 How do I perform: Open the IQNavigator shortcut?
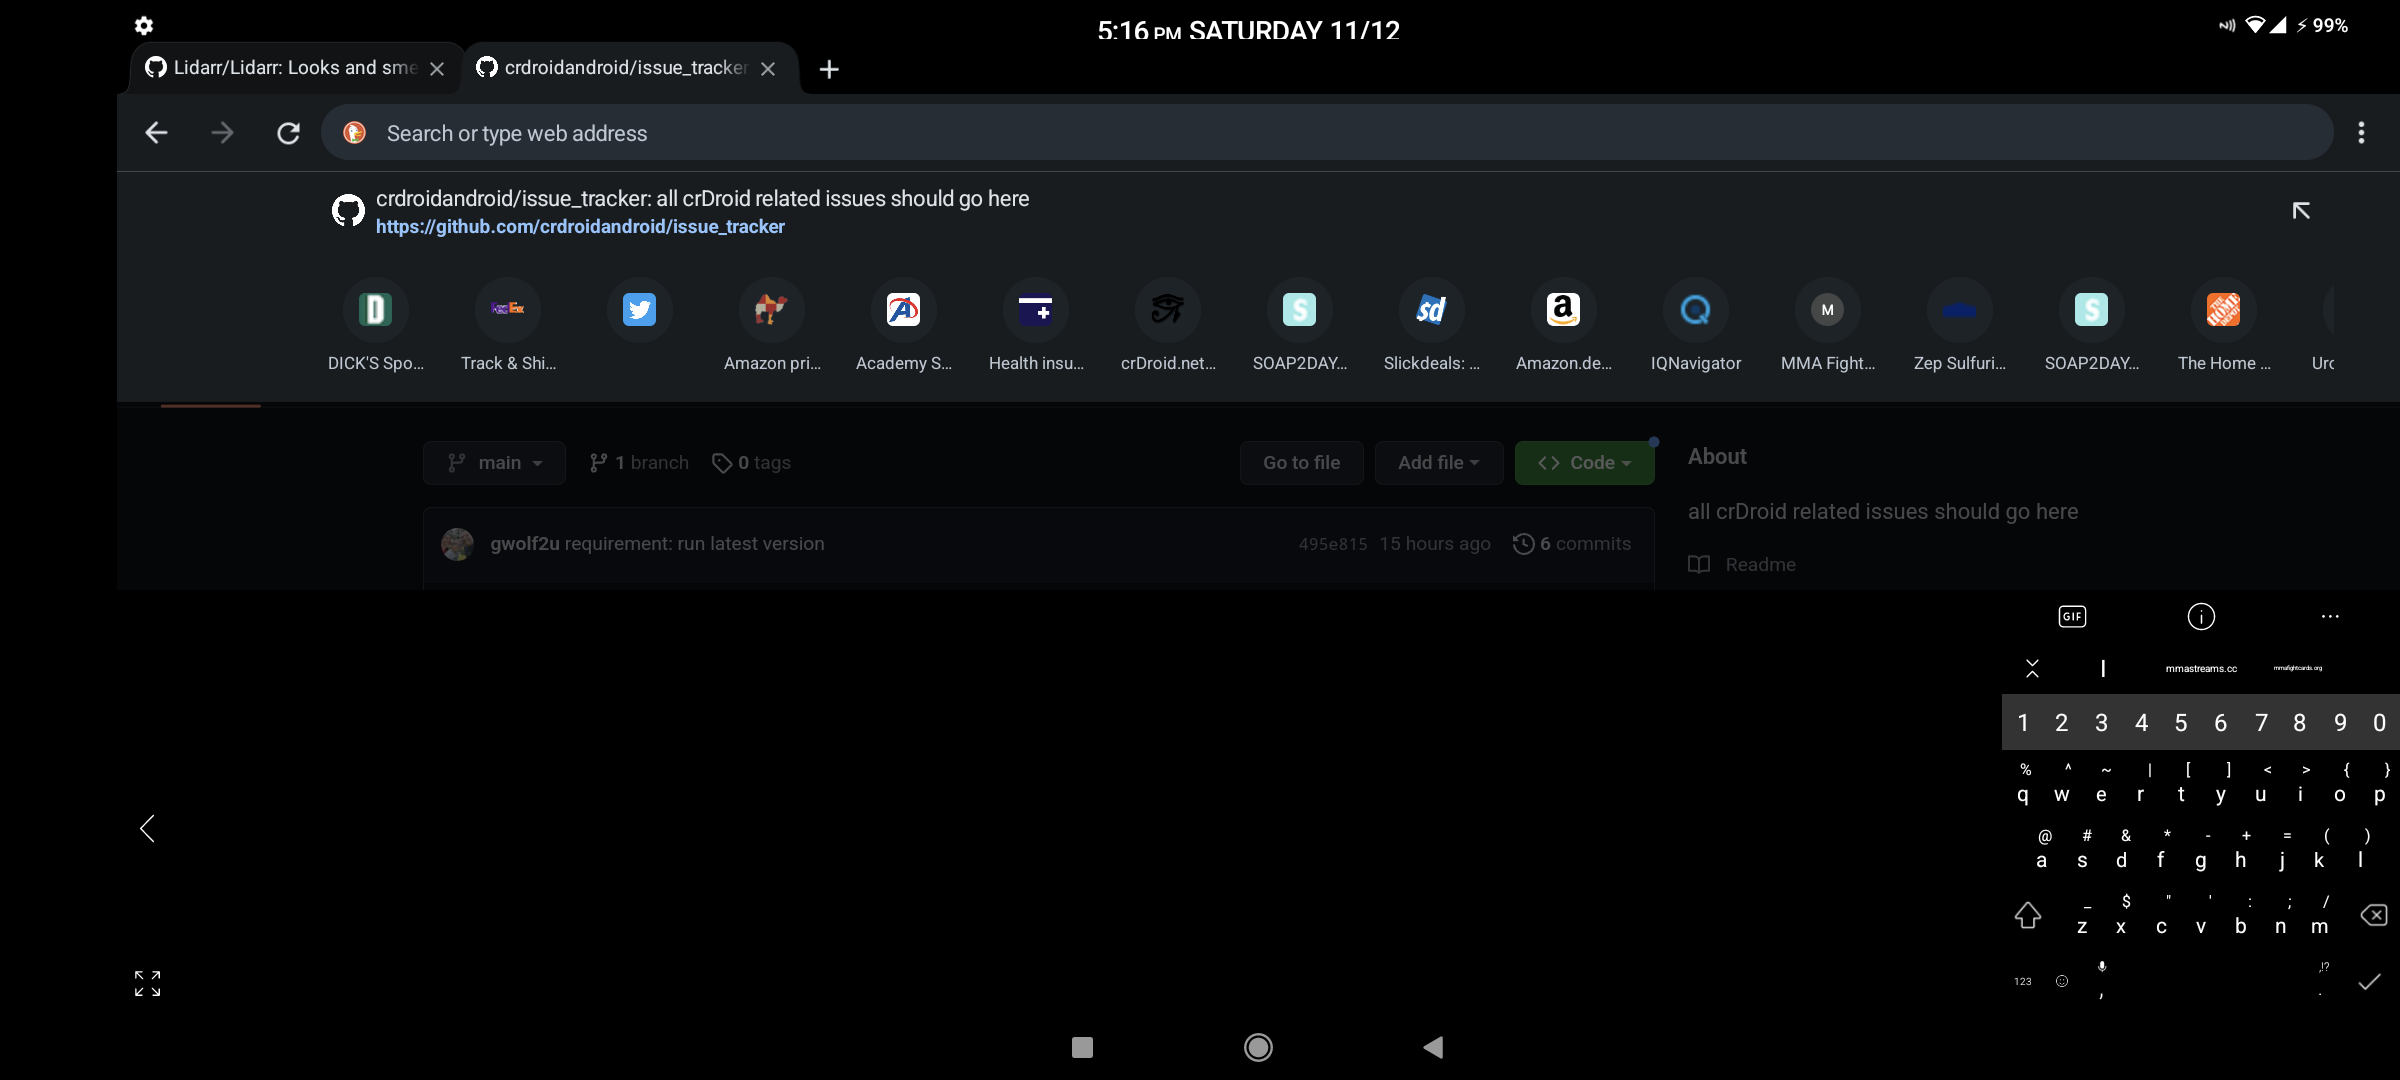[1694, 310]
